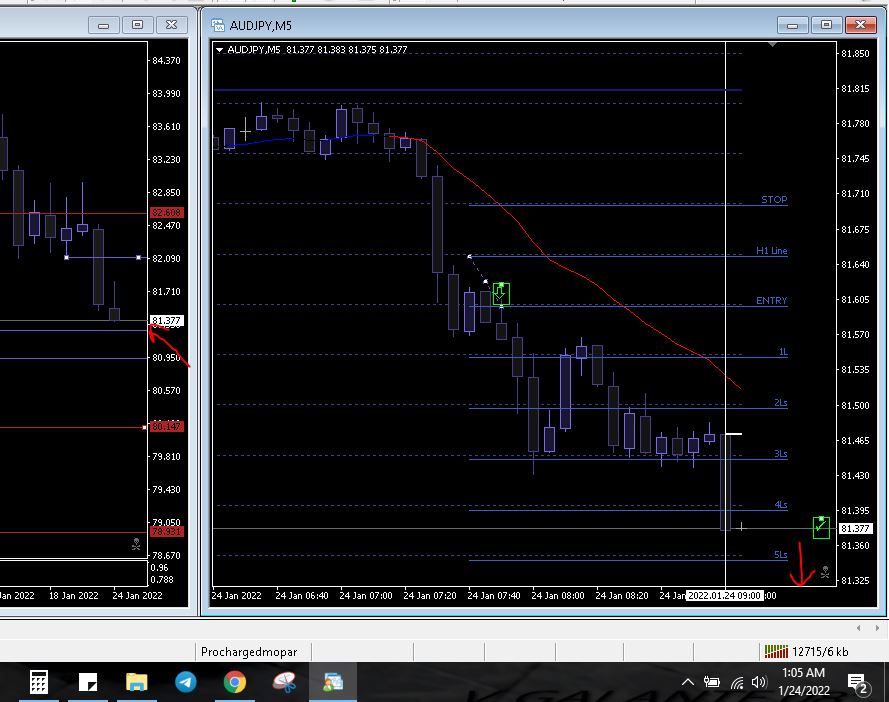Click the skull icon in the left chart
Screen dimensions: 889x702
point(137,545)
